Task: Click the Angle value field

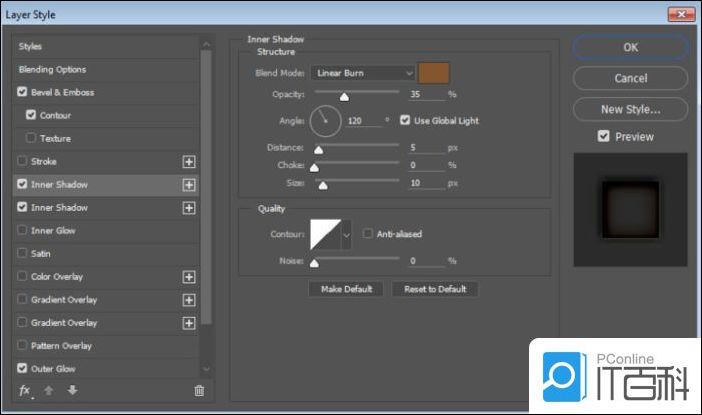Action: click(x=364, y=121)
